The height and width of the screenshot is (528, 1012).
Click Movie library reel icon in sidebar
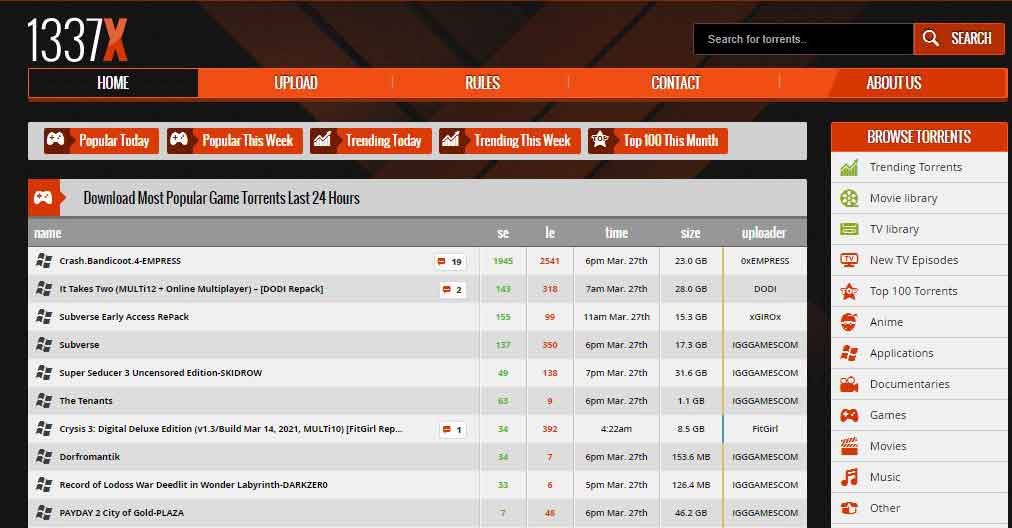click(849, 198)
